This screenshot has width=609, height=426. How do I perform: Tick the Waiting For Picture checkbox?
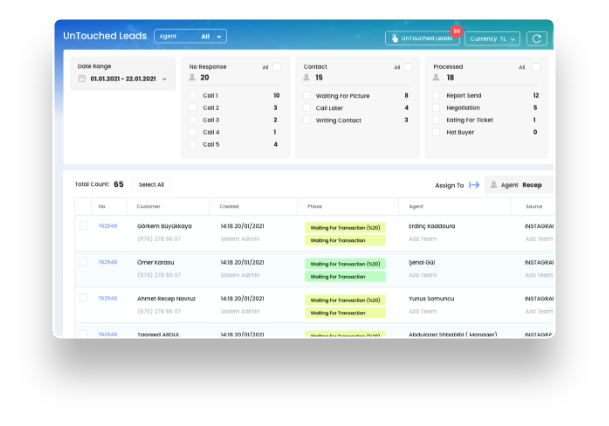pos(308,96)
